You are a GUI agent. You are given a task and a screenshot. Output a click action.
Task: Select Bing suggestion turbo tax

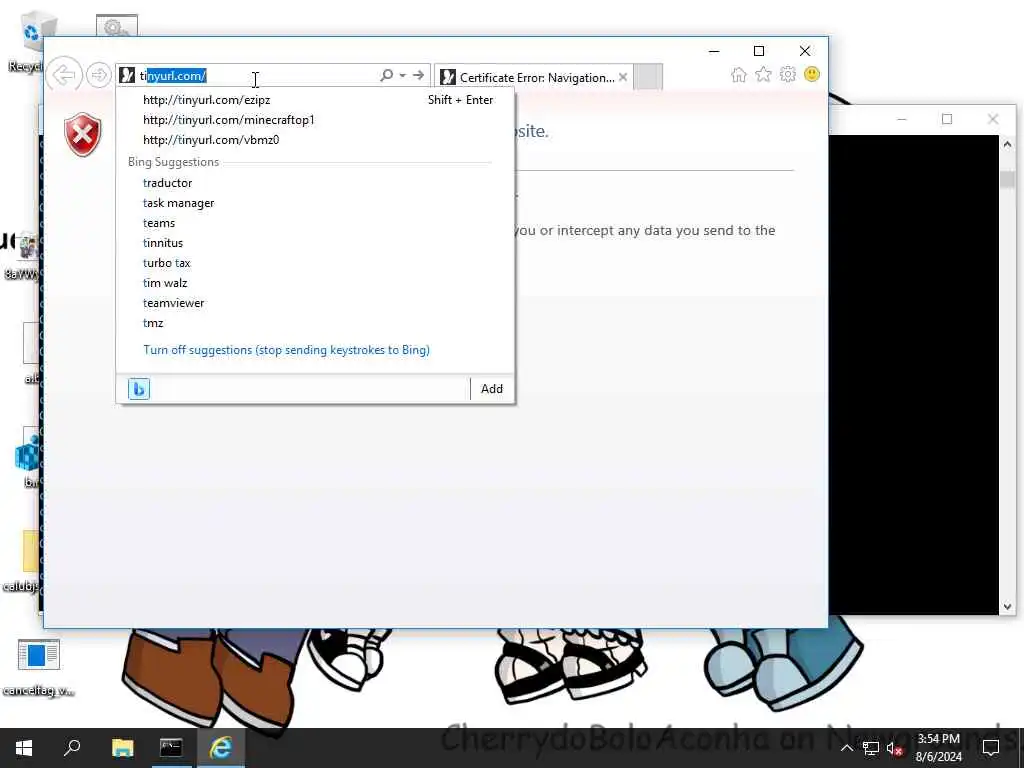click(x=315, y=263)
